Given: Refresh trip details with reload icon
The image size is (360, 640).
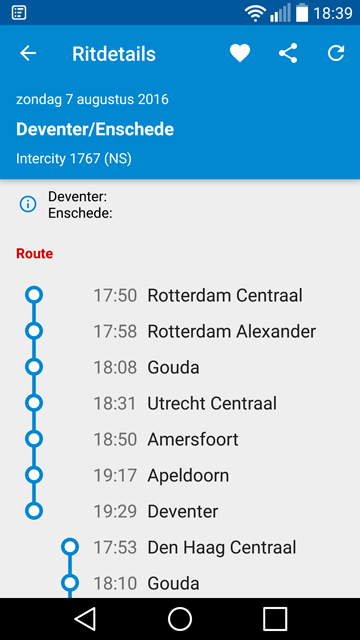Looking at the screenshot, I should (x=336, y=53).
